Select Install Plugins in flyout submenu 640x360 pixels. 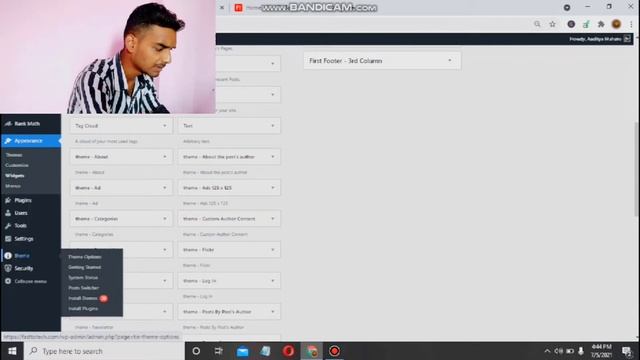[x=83, y=309]
